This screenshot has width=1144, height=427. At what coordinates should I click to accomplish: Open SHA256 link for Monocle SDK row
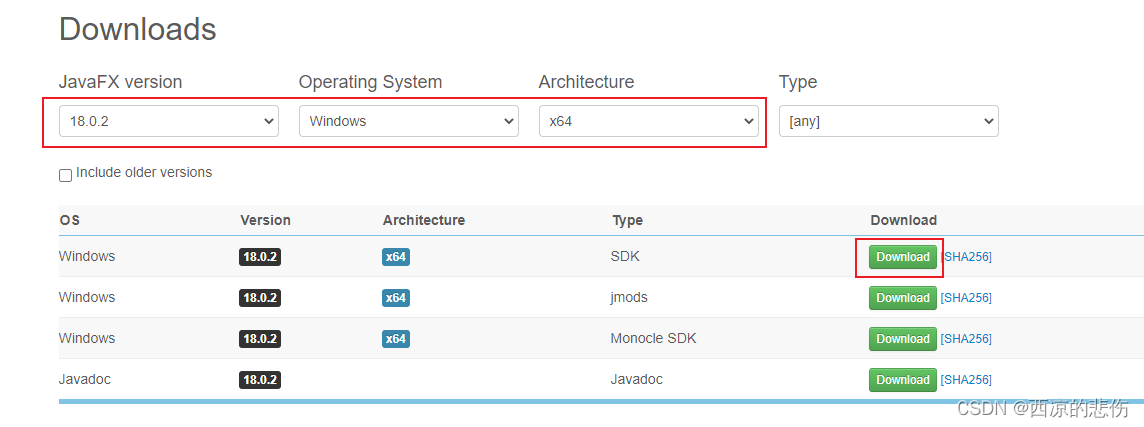(966, 339)
